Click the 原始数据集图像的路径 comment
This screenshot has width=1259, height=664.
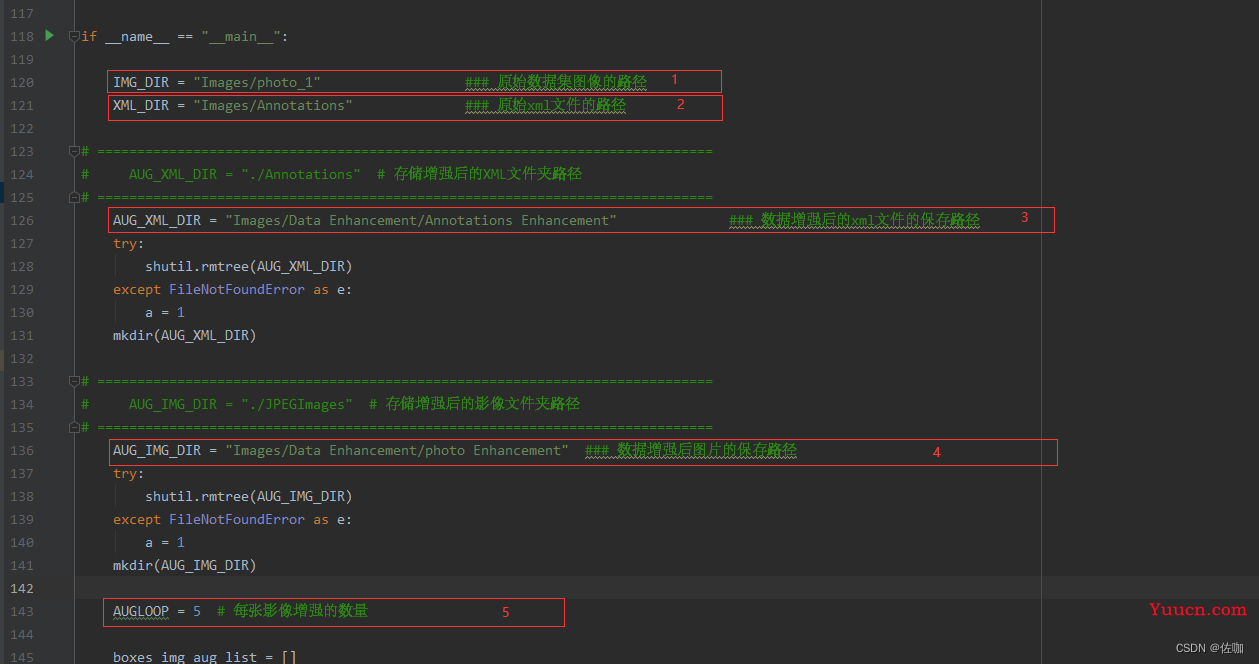click(x=556, y=82)
